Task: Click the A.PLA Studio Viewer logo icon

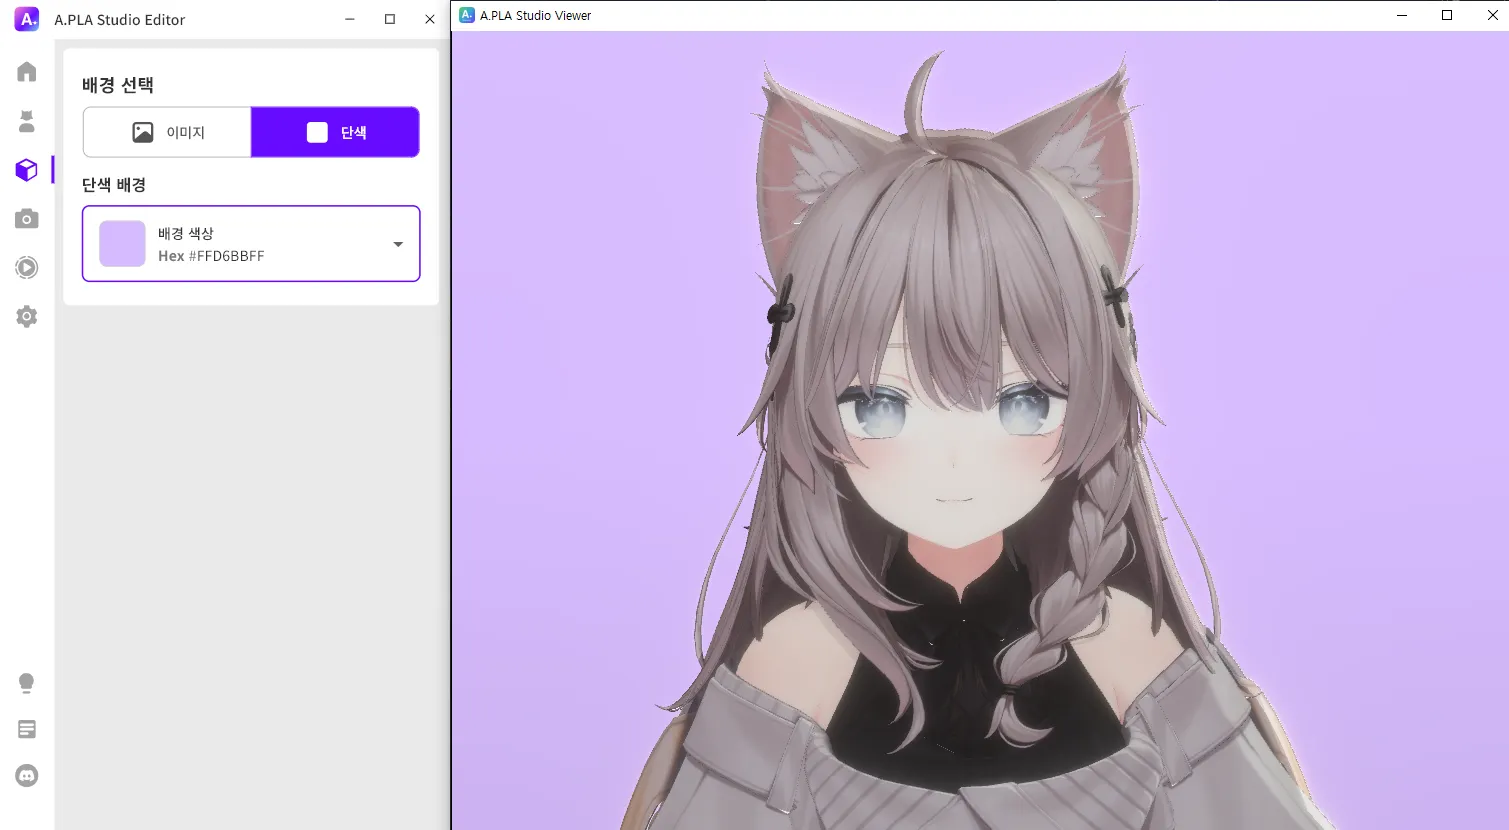Action: point(467,15)
